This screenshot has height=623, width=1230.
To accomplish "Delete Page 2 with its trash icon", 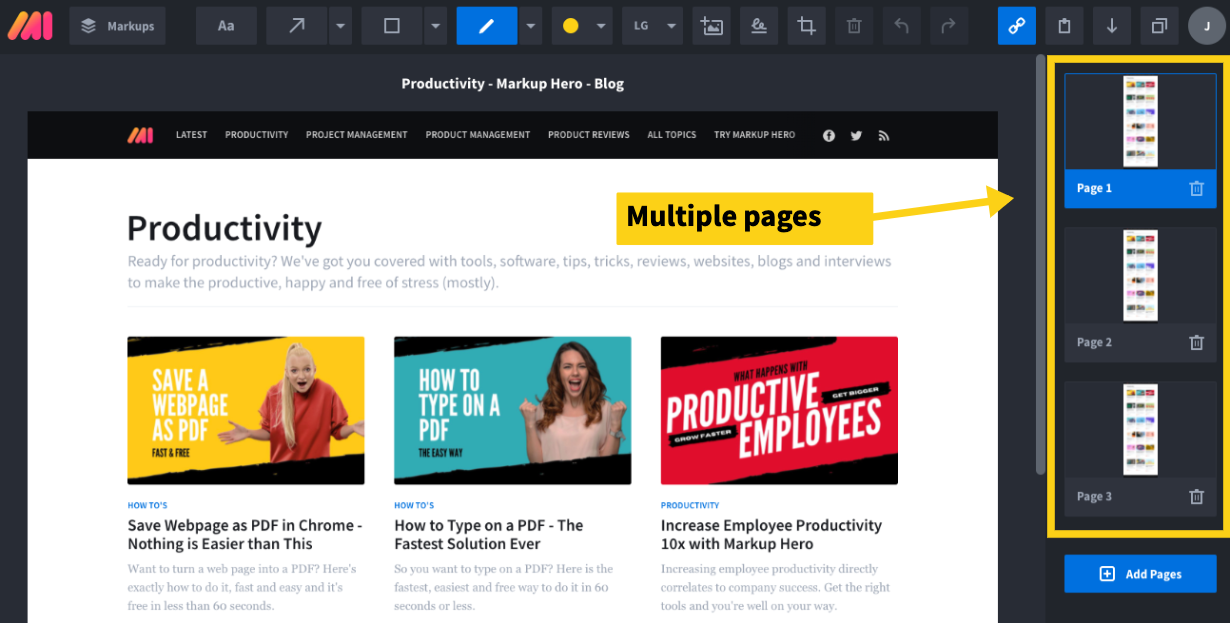I will click(1196, 342).
